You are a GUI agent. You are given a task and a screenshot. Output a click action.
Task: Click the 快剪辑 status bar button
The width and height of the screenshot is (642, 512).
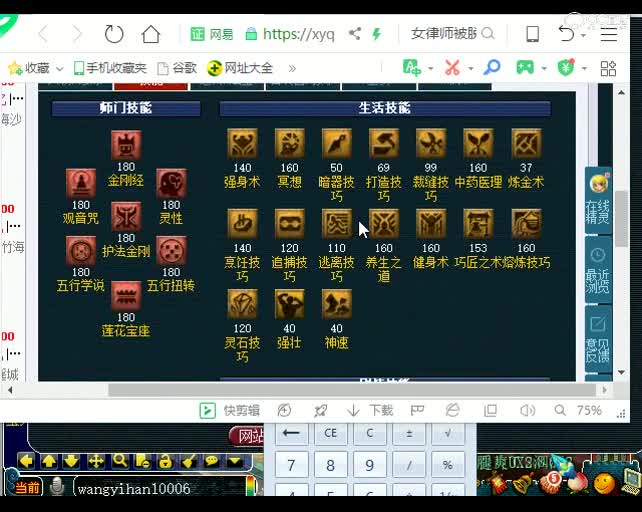(229, 410)
